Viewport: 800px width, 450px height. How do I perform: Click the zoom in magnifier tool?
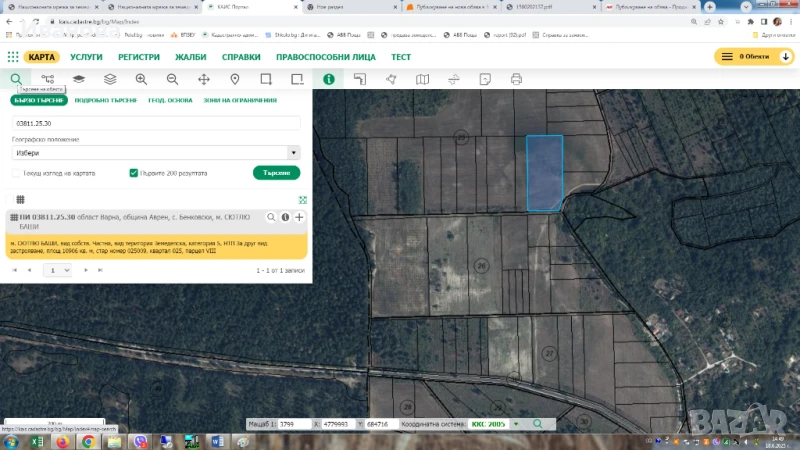[141, 79]
